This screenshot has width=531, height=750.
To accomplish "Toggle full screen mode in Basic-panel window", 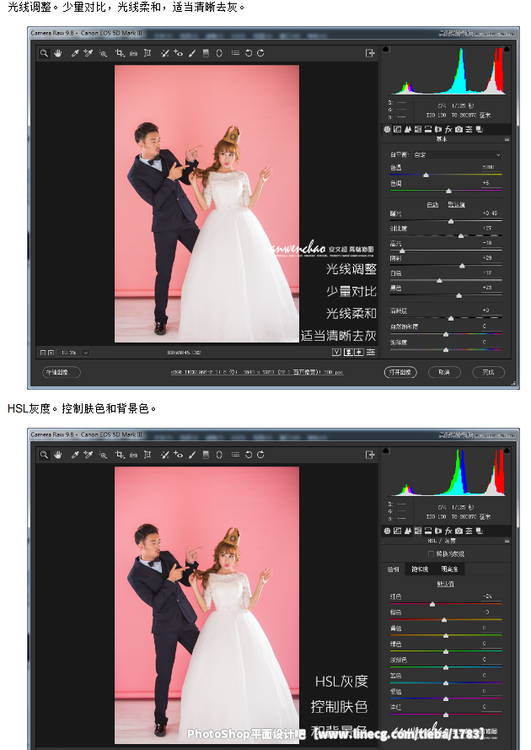I will click(370, 53).
